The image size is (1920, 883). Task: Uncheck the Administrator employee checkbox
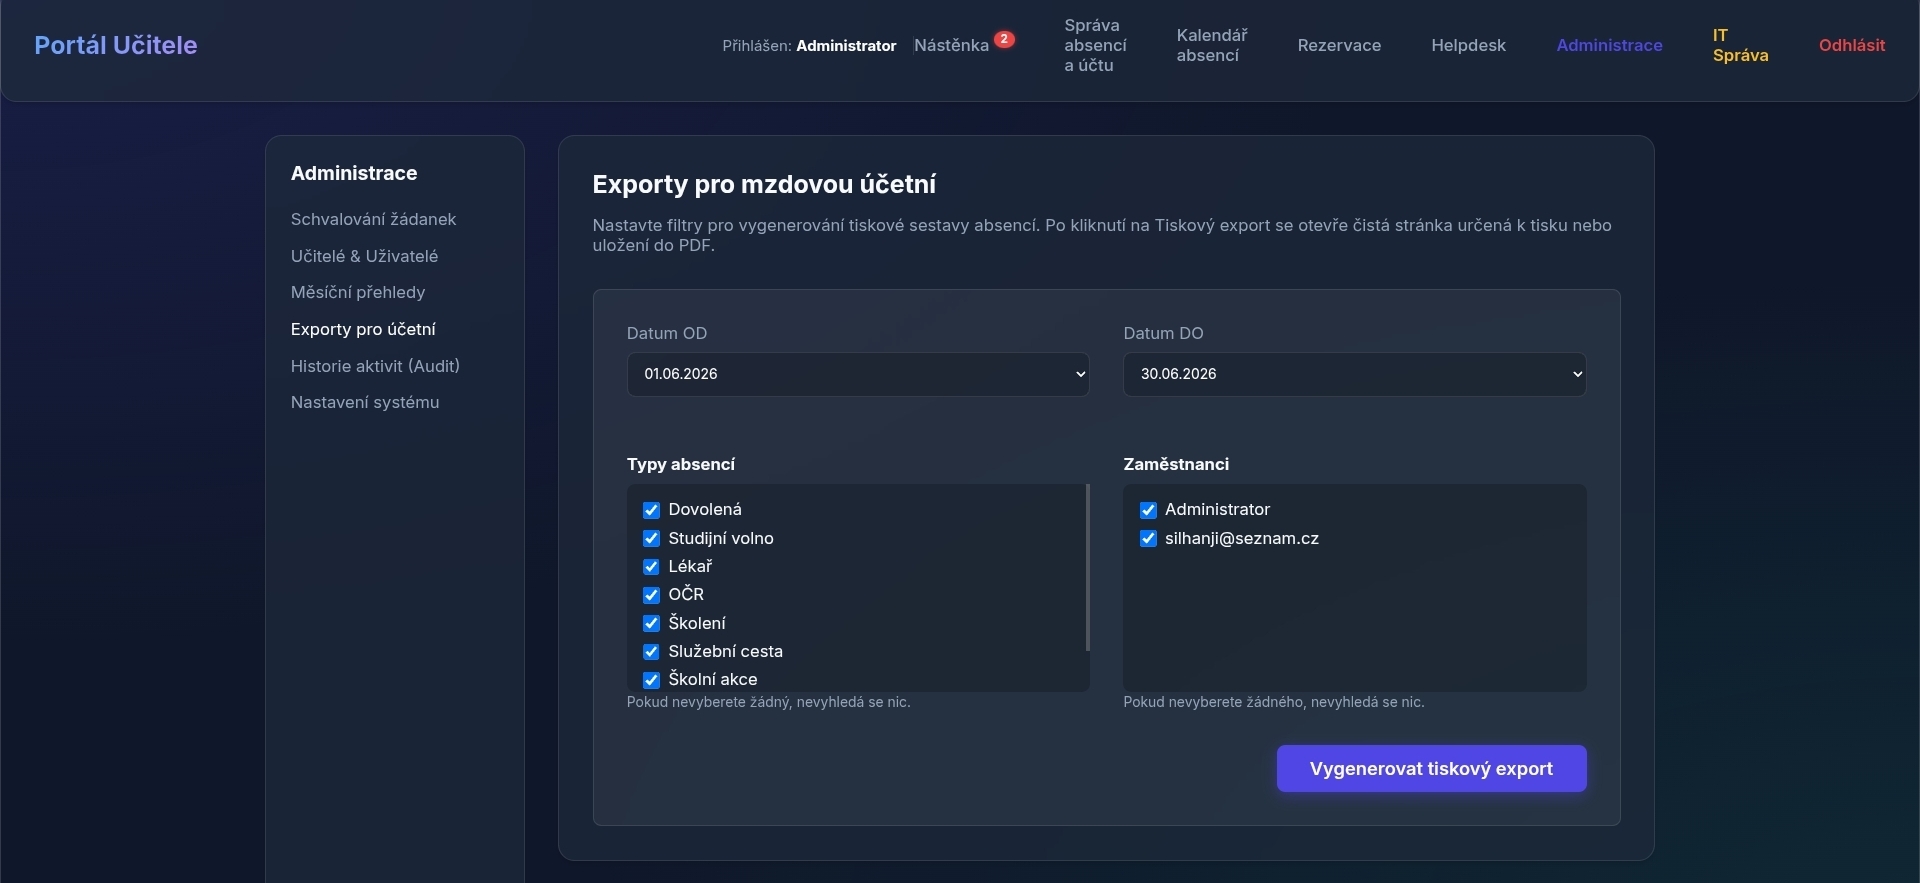1148,510
